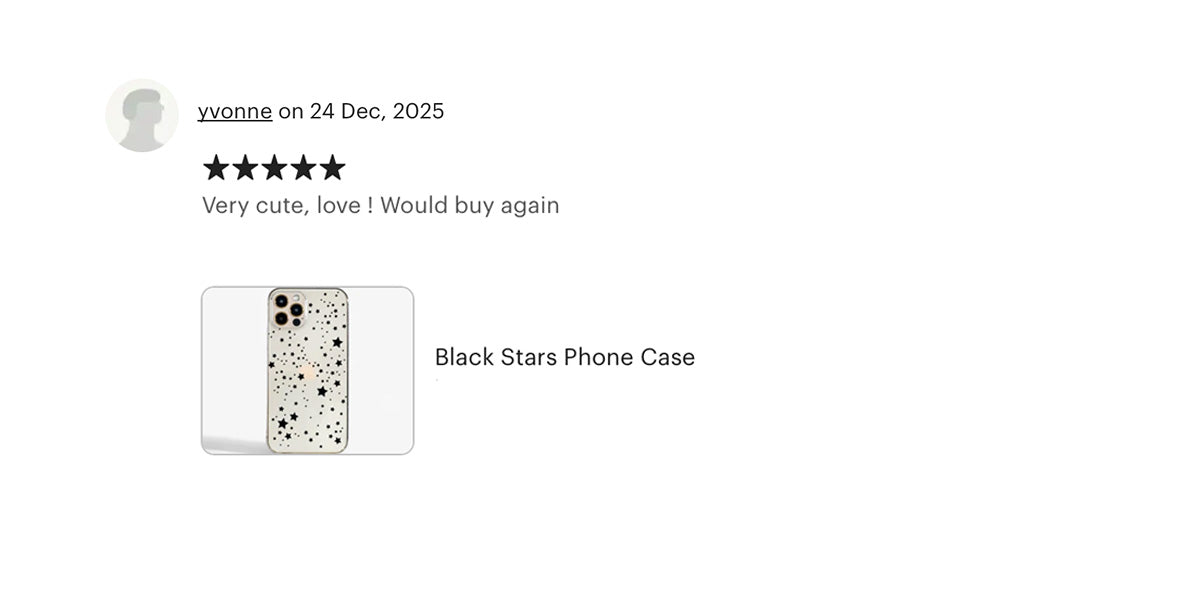
Task: Click the word on before the date
Action: point(290,111)
